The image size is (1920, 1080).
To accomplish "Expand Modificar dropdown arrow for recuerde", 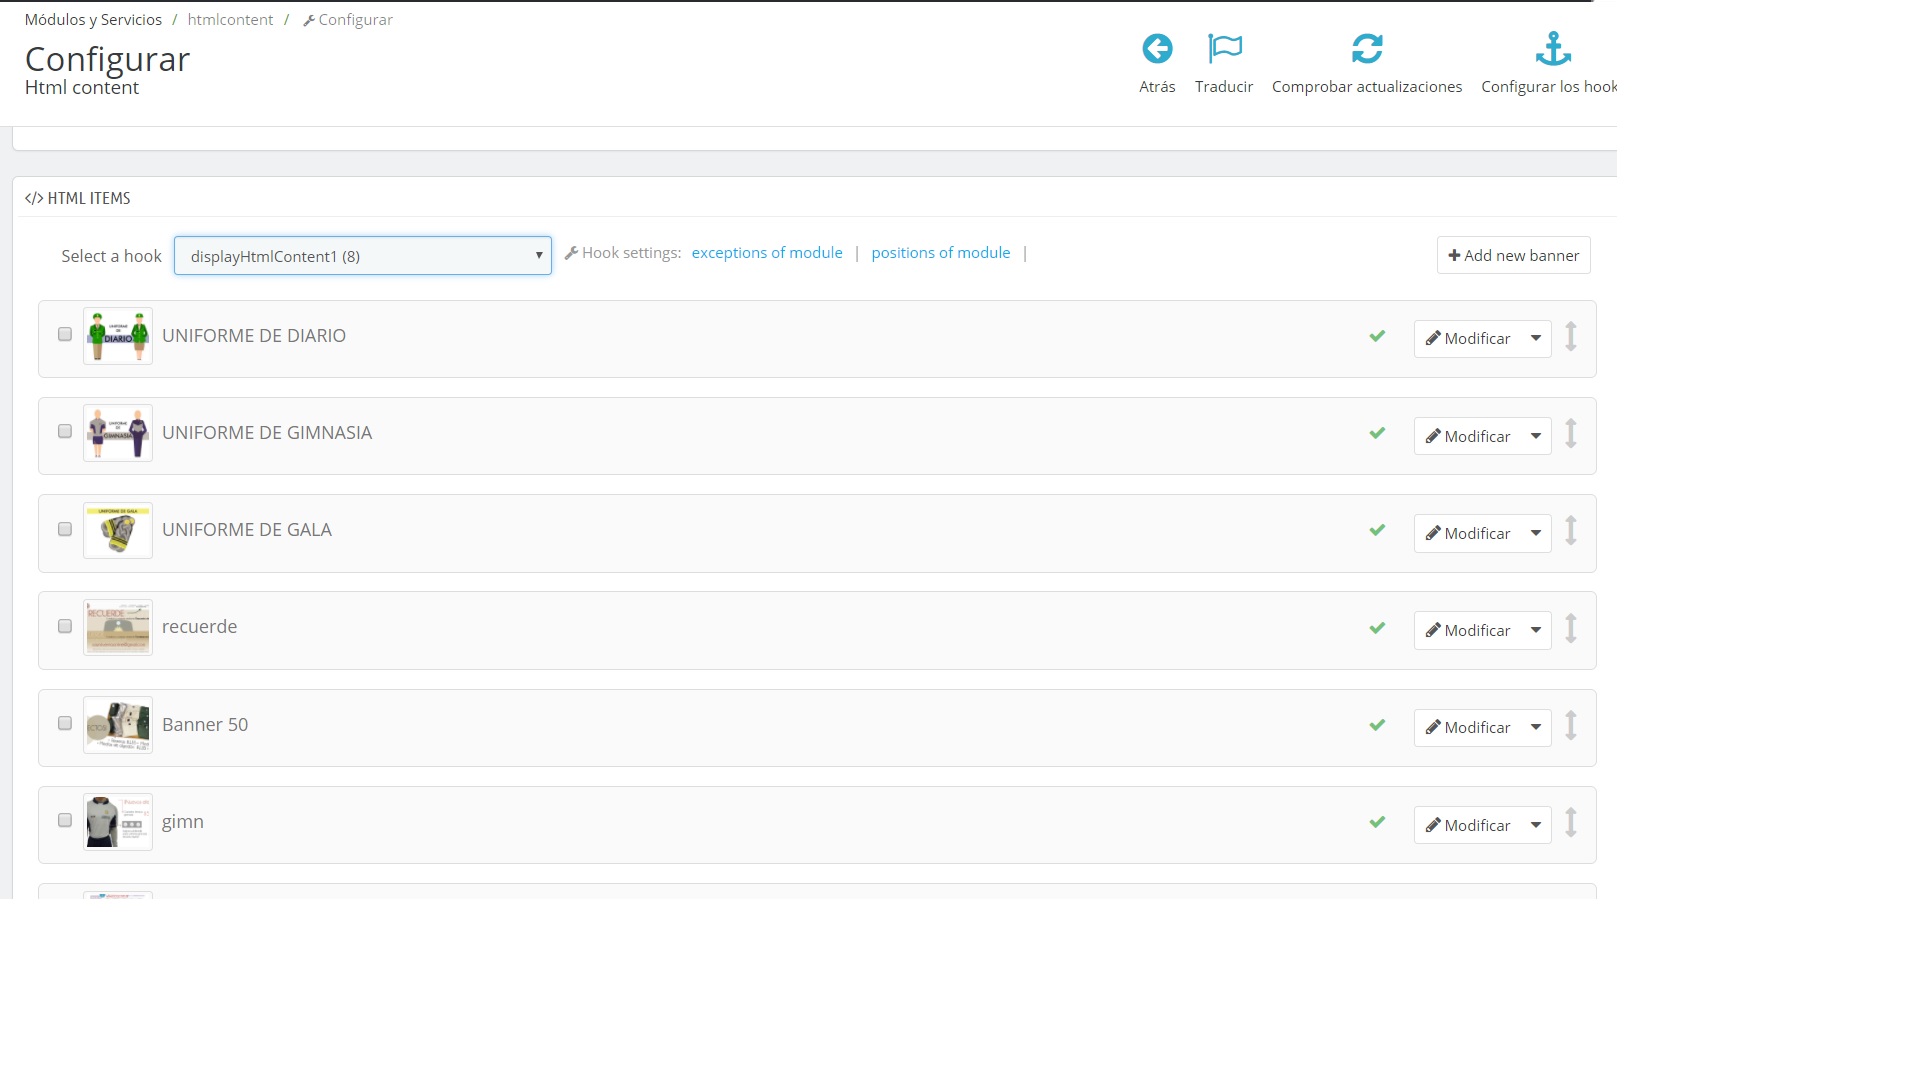I will click(x=1535, y=630).
